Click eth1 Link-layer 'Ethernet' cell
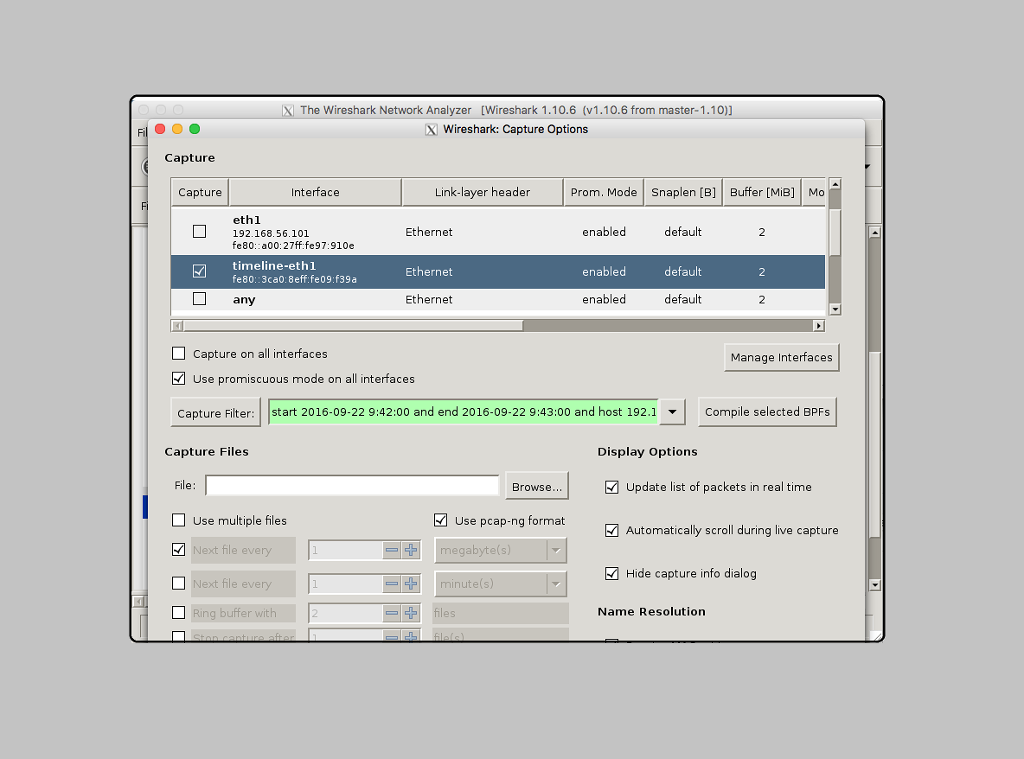 429,232
